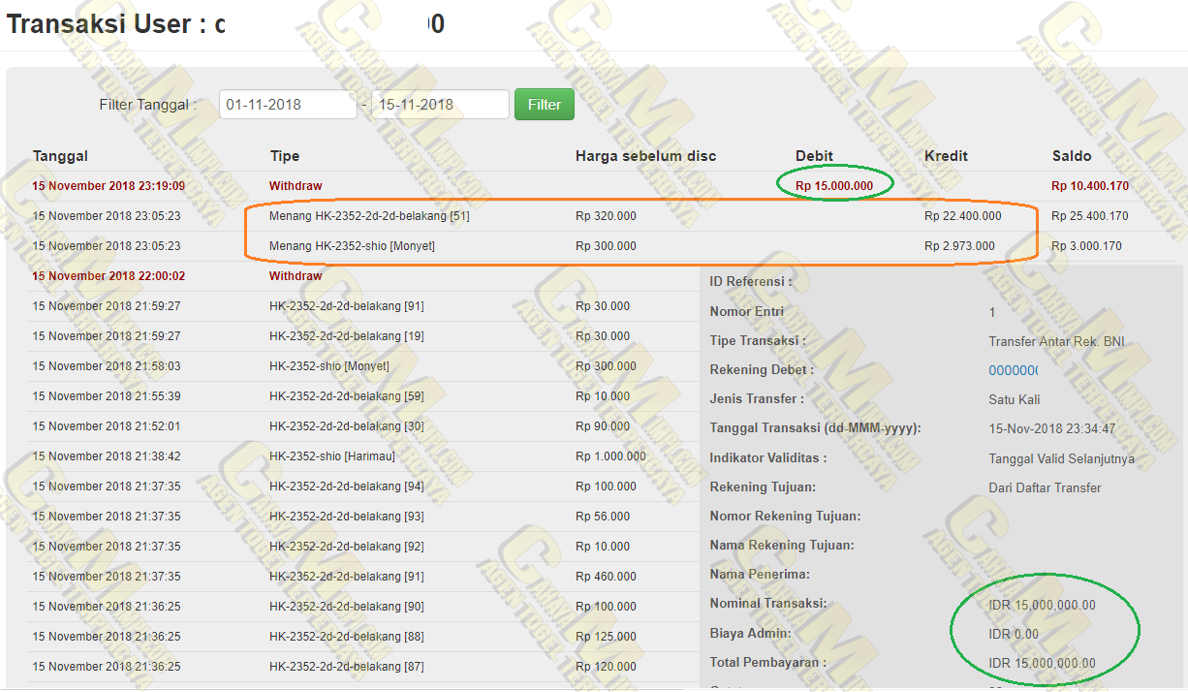Click the Kredit column header
Viewport: 1188px width, 692px height.
[945, 156]
